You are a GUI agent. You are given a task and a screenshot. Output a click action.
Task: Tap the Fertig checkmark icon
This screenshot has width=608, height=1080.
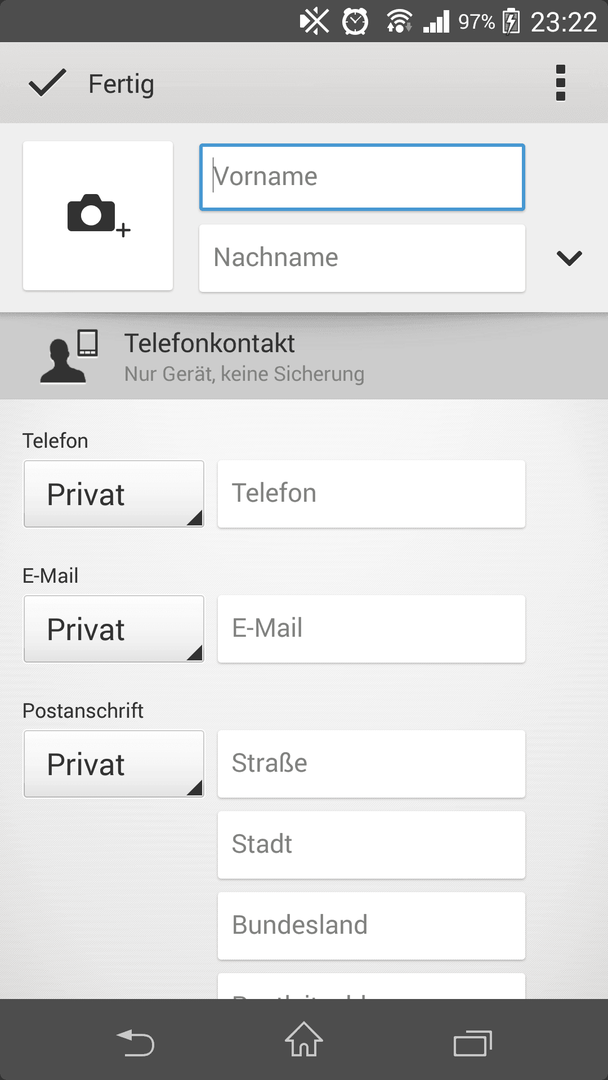pyautogui.click(x=47, y=83)
